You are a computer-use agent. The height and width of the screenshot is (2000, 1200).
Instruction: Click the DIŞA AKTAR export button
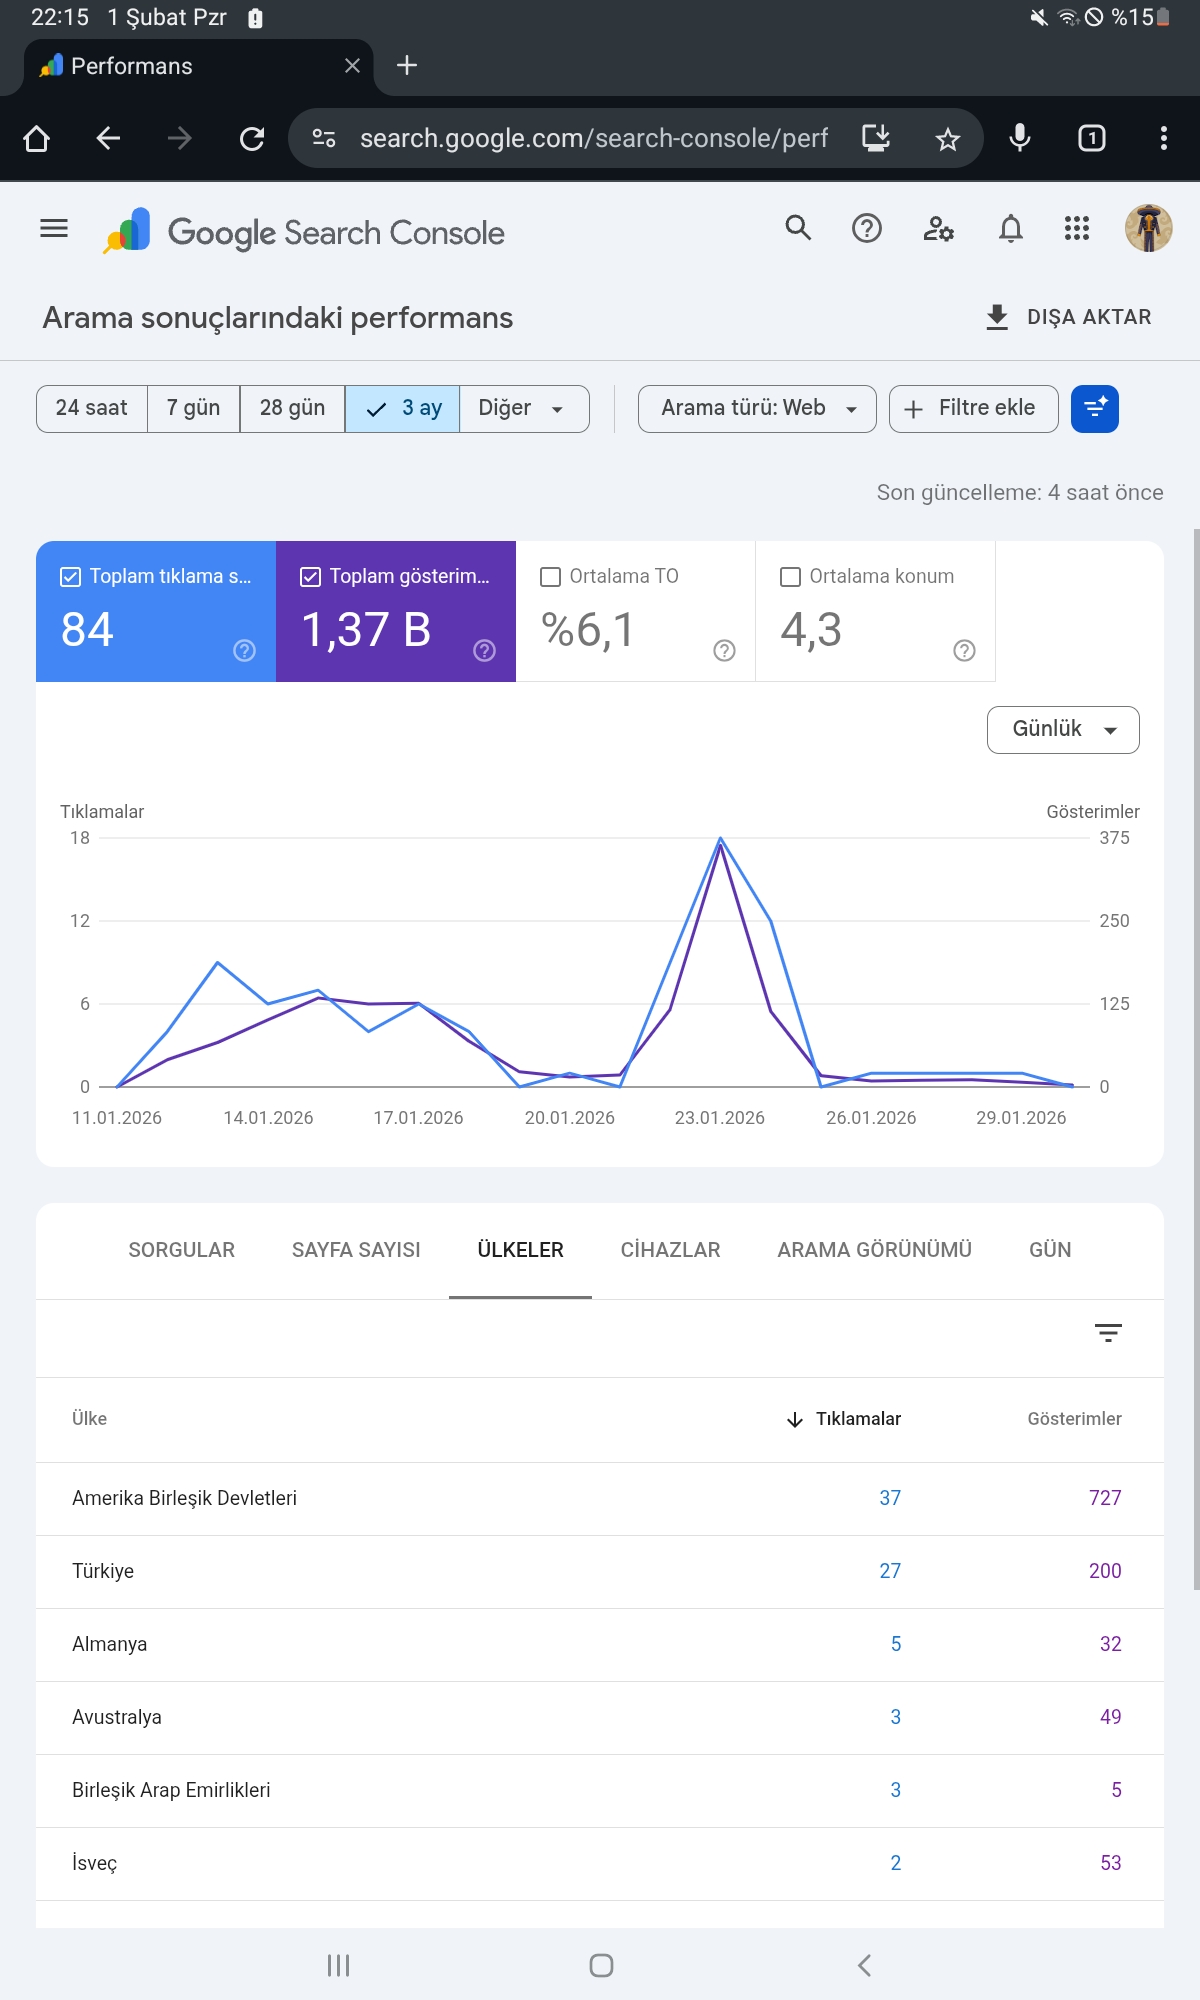(1068, 317)
